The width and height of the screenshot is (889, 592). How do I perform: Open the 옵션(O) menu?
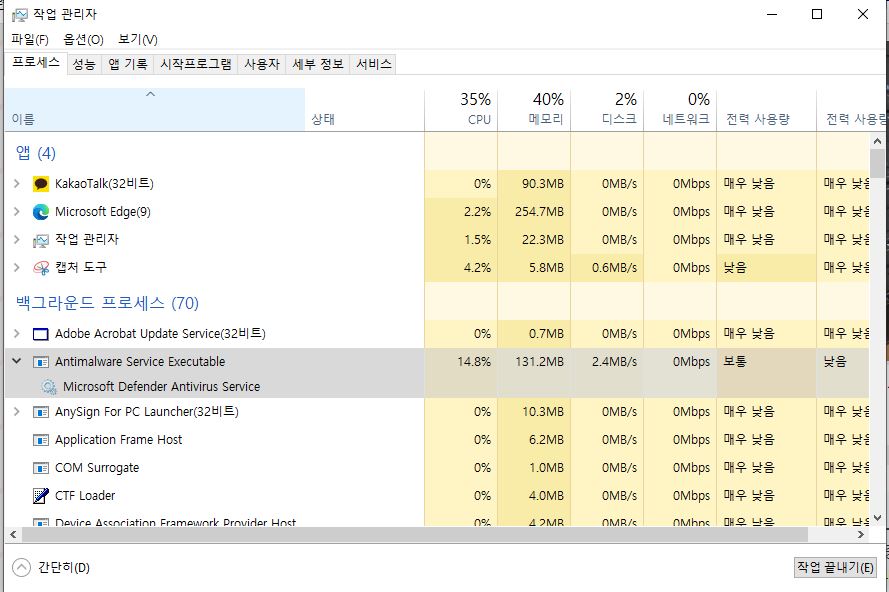(83, 39)
